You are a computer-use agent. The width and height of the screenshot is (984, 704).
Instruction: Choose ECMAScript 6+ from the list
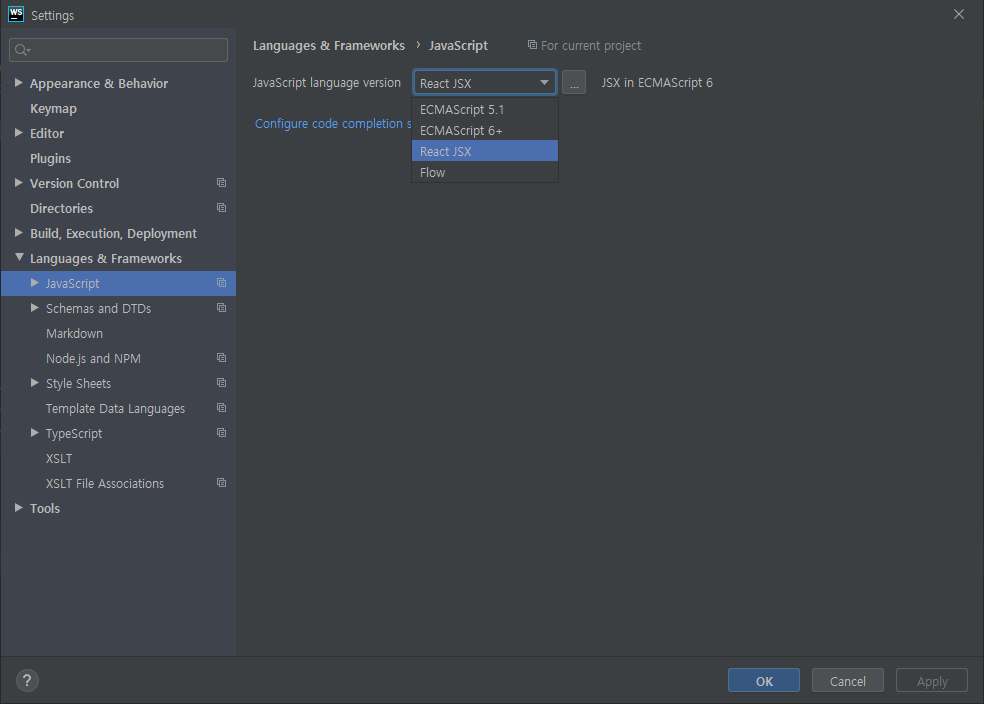coord(484,130)
